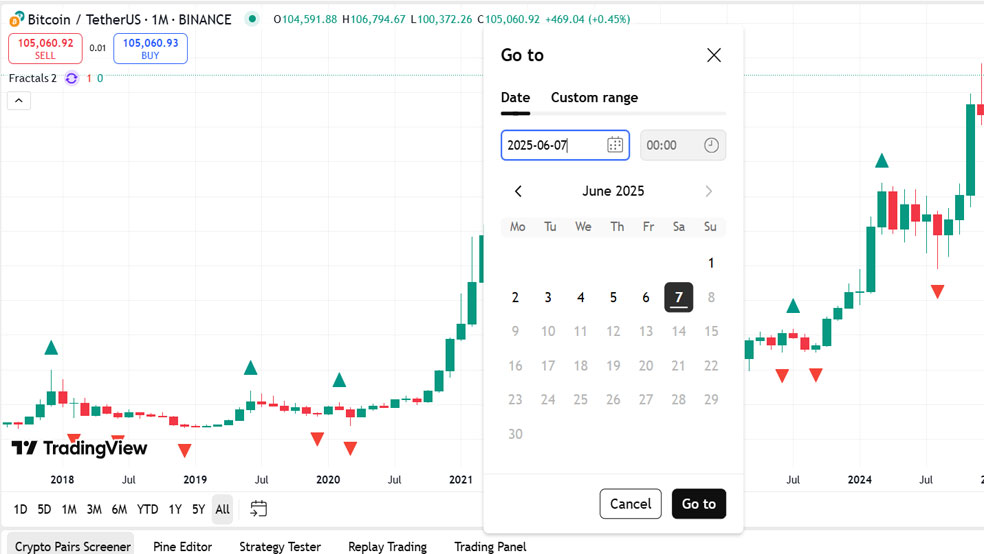Close the Go to dialog

[x=714, y=55]
